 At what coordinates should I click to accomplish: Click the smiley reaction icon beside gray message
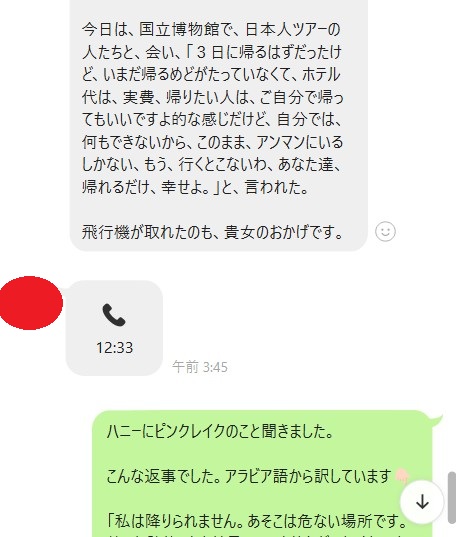[x=385, y=232]
